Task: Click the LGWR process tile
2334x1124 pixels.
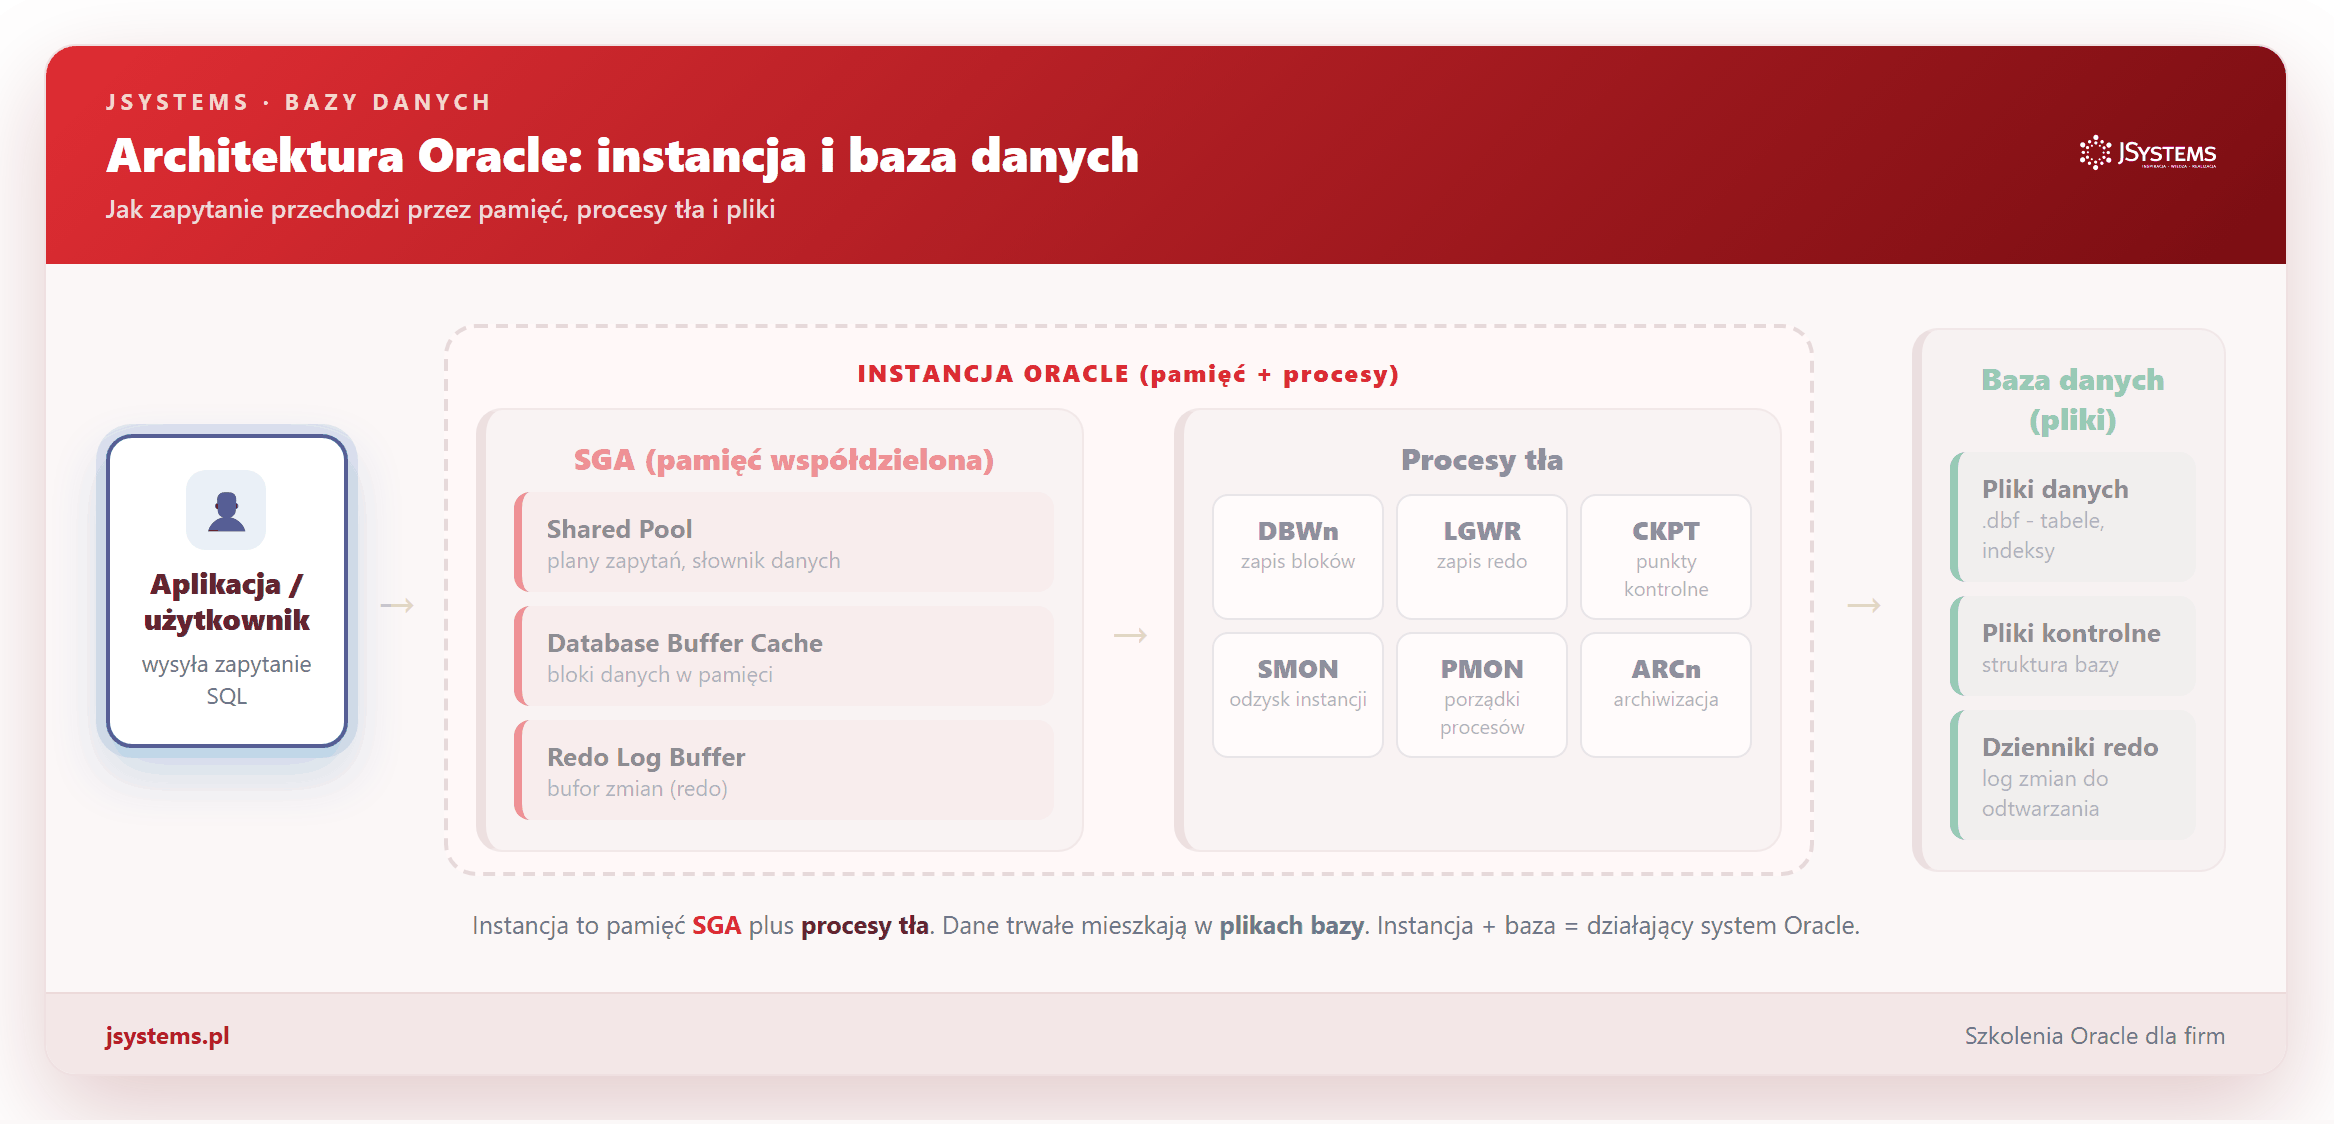Action: click(x=1482, y=557)
